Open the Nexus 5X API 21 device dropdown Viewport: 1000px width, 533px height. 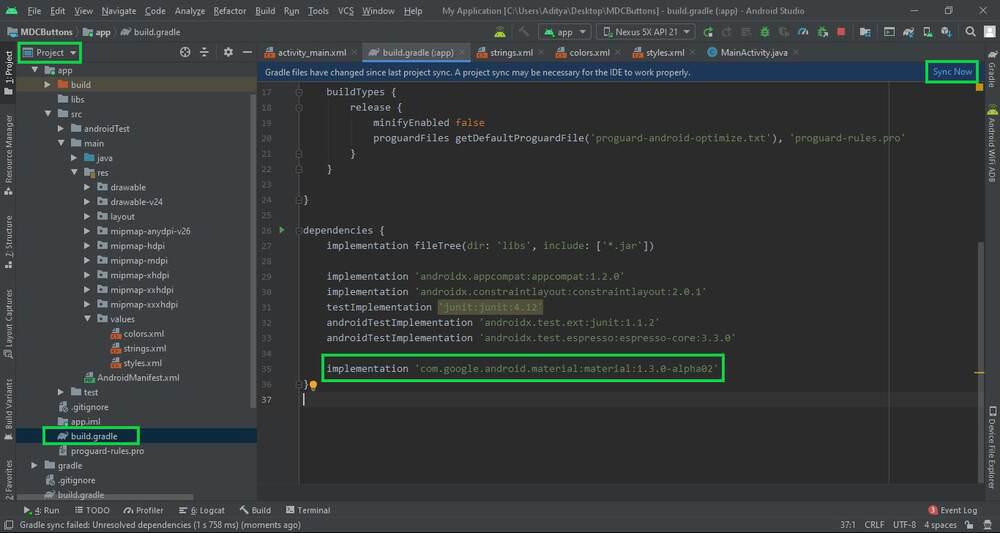pyautogui.click(x=647, y=32)
